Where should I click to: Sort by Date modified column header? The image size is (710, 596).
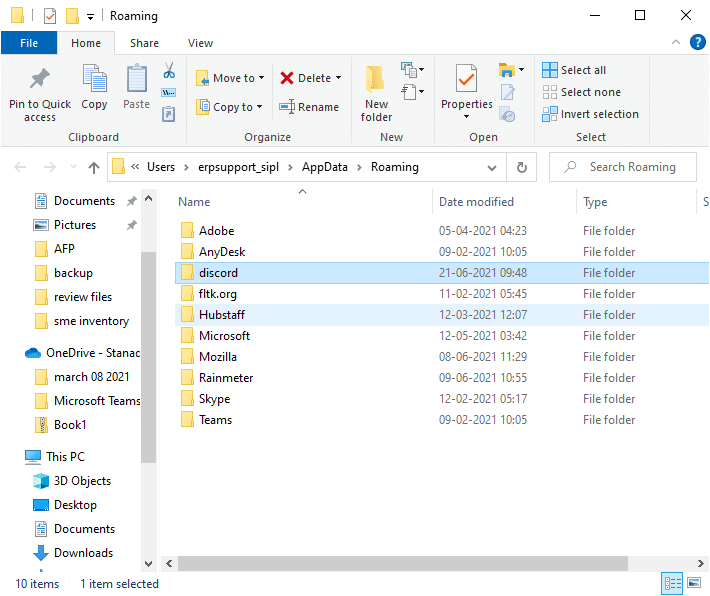pos(476,202)
